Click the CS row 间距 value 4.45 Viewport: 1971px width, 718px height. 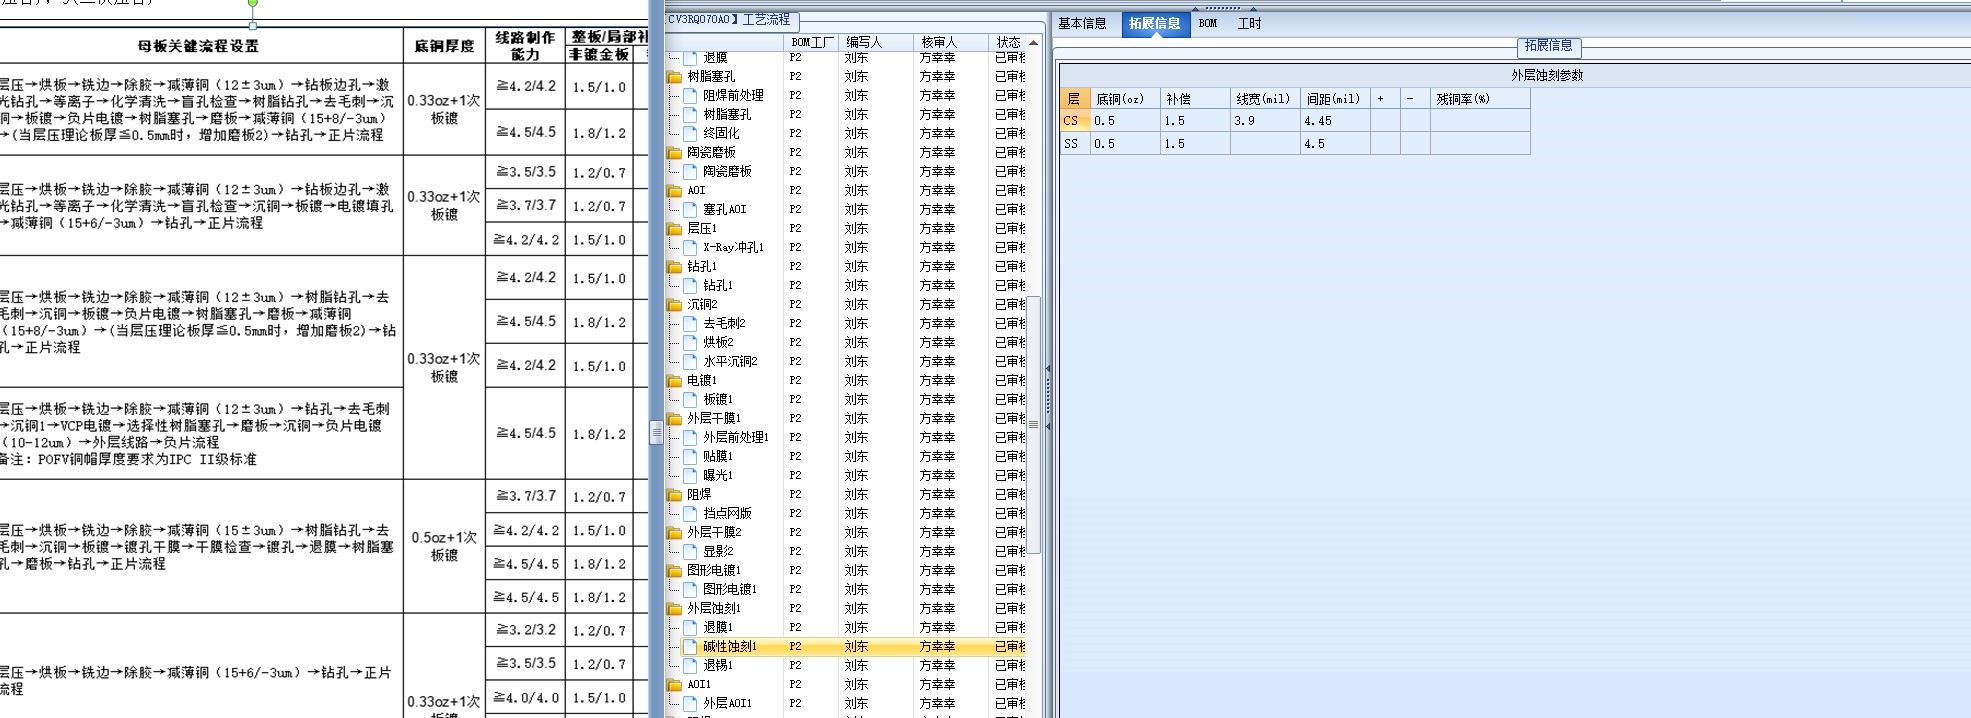(x=1335, y=121)
